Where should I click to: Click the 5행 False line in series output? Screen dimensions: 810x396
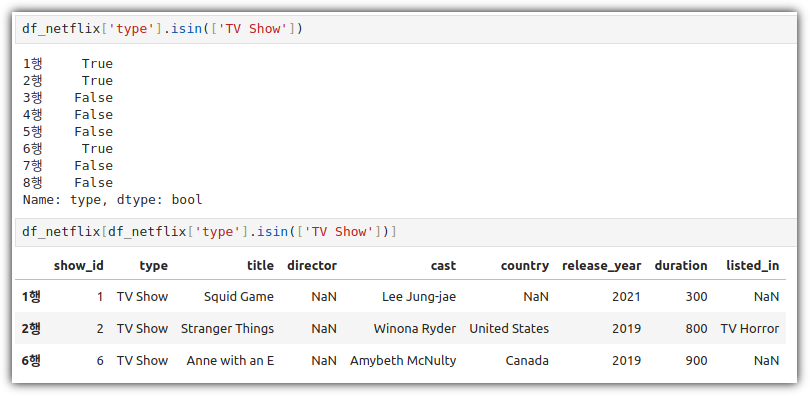(x=68, y=132)
